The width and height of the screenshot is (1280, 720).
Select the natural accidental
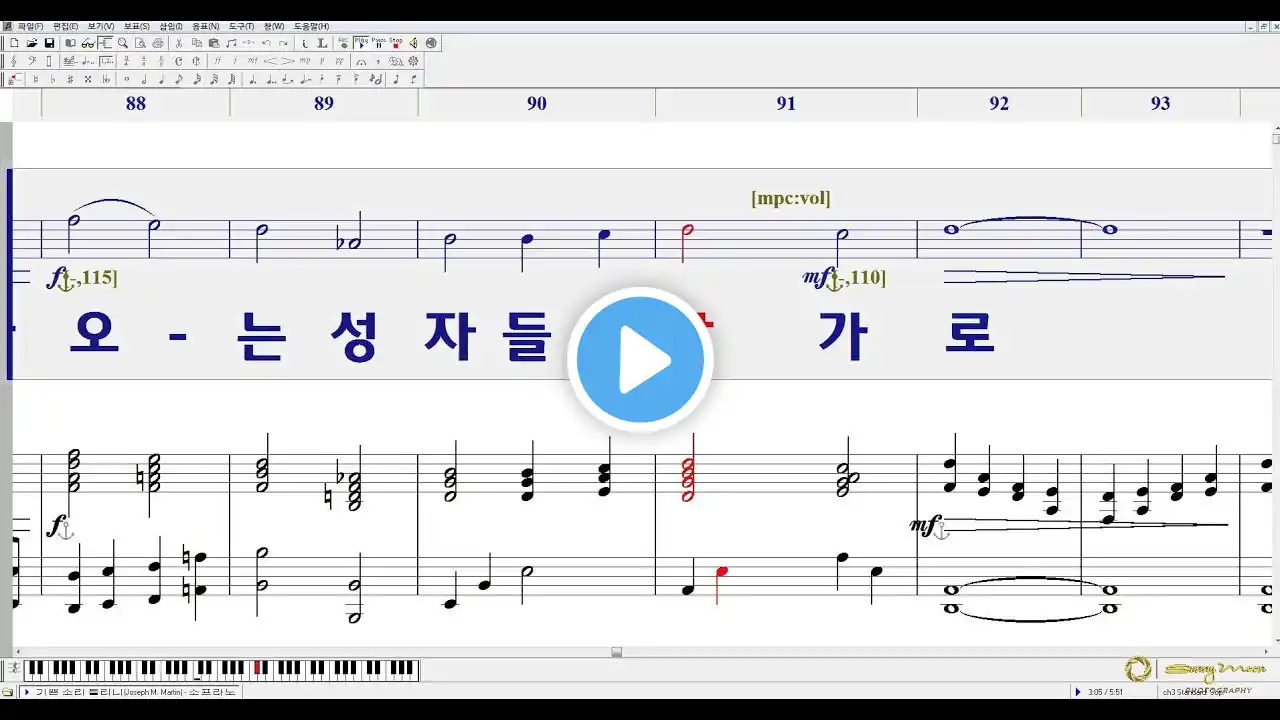(x=35, y=79)
